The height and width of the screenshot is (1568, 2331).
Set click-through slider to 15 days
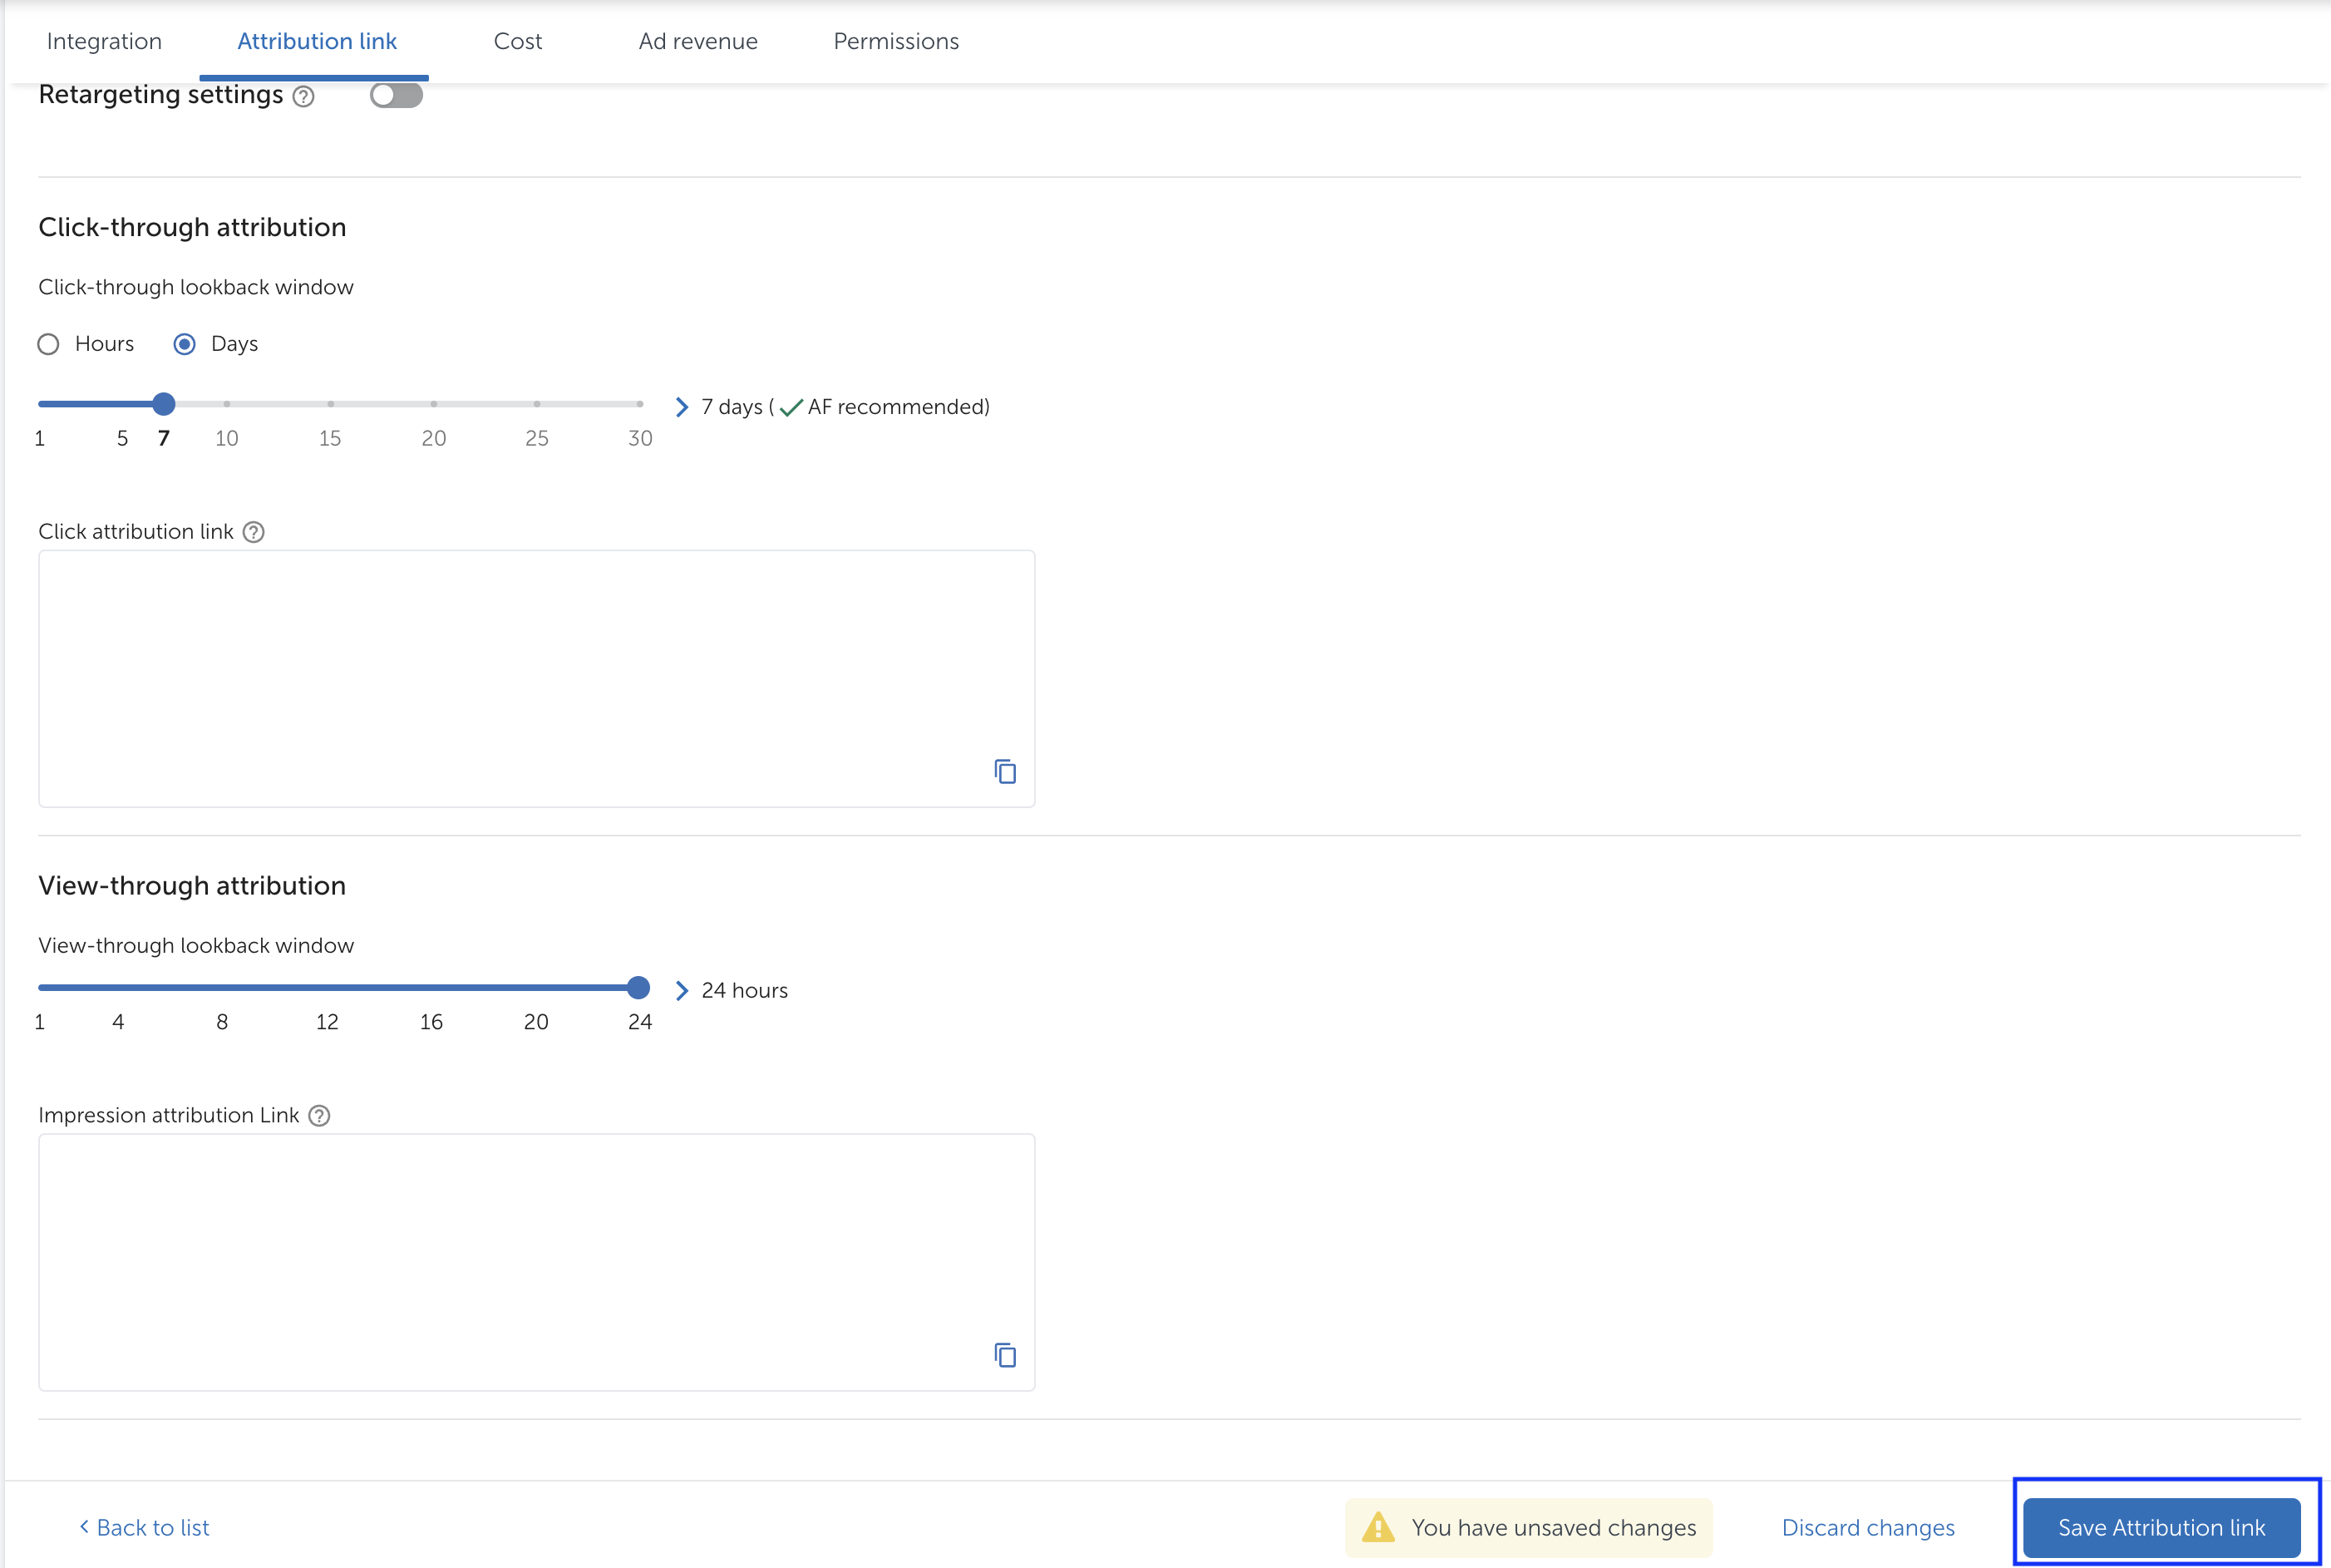[330, 404]
